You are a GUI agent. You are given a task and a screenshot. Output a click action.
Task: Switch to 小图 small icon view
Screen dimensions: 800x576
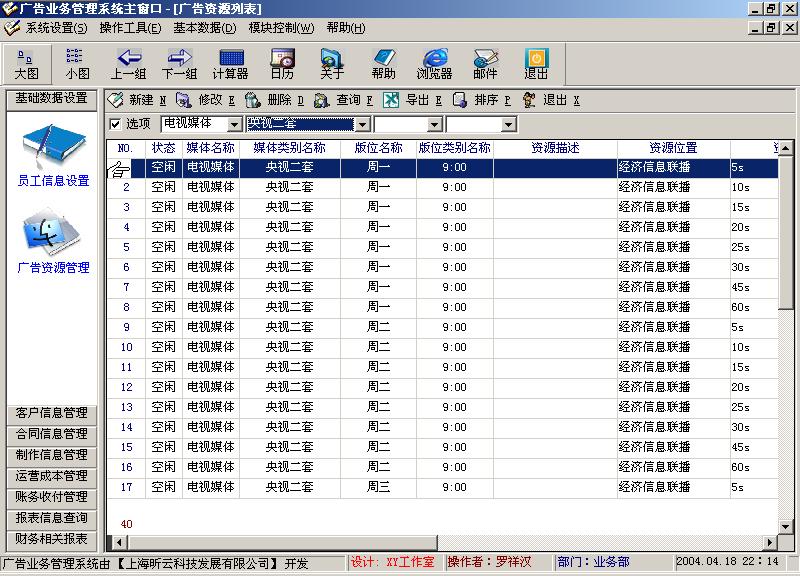(x=77, y=63)
